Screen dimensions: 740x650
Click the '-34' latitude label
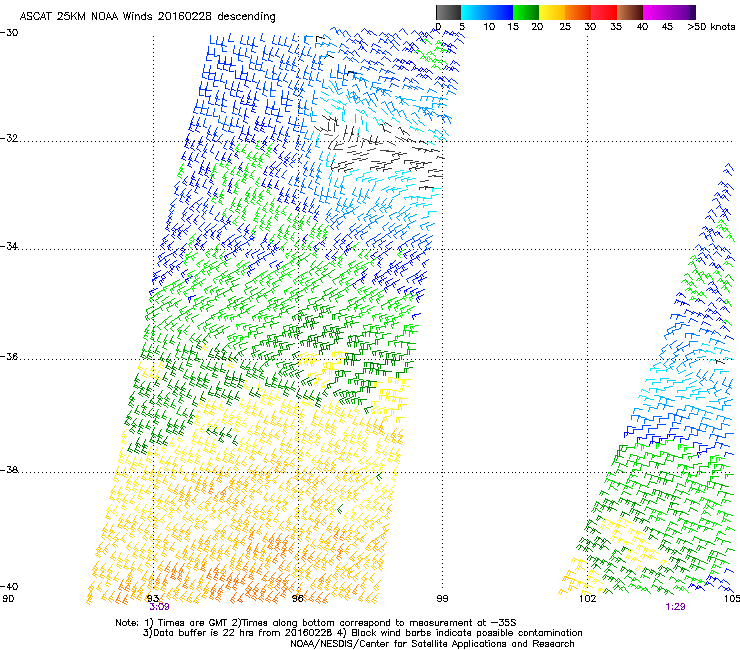[9, 246]
